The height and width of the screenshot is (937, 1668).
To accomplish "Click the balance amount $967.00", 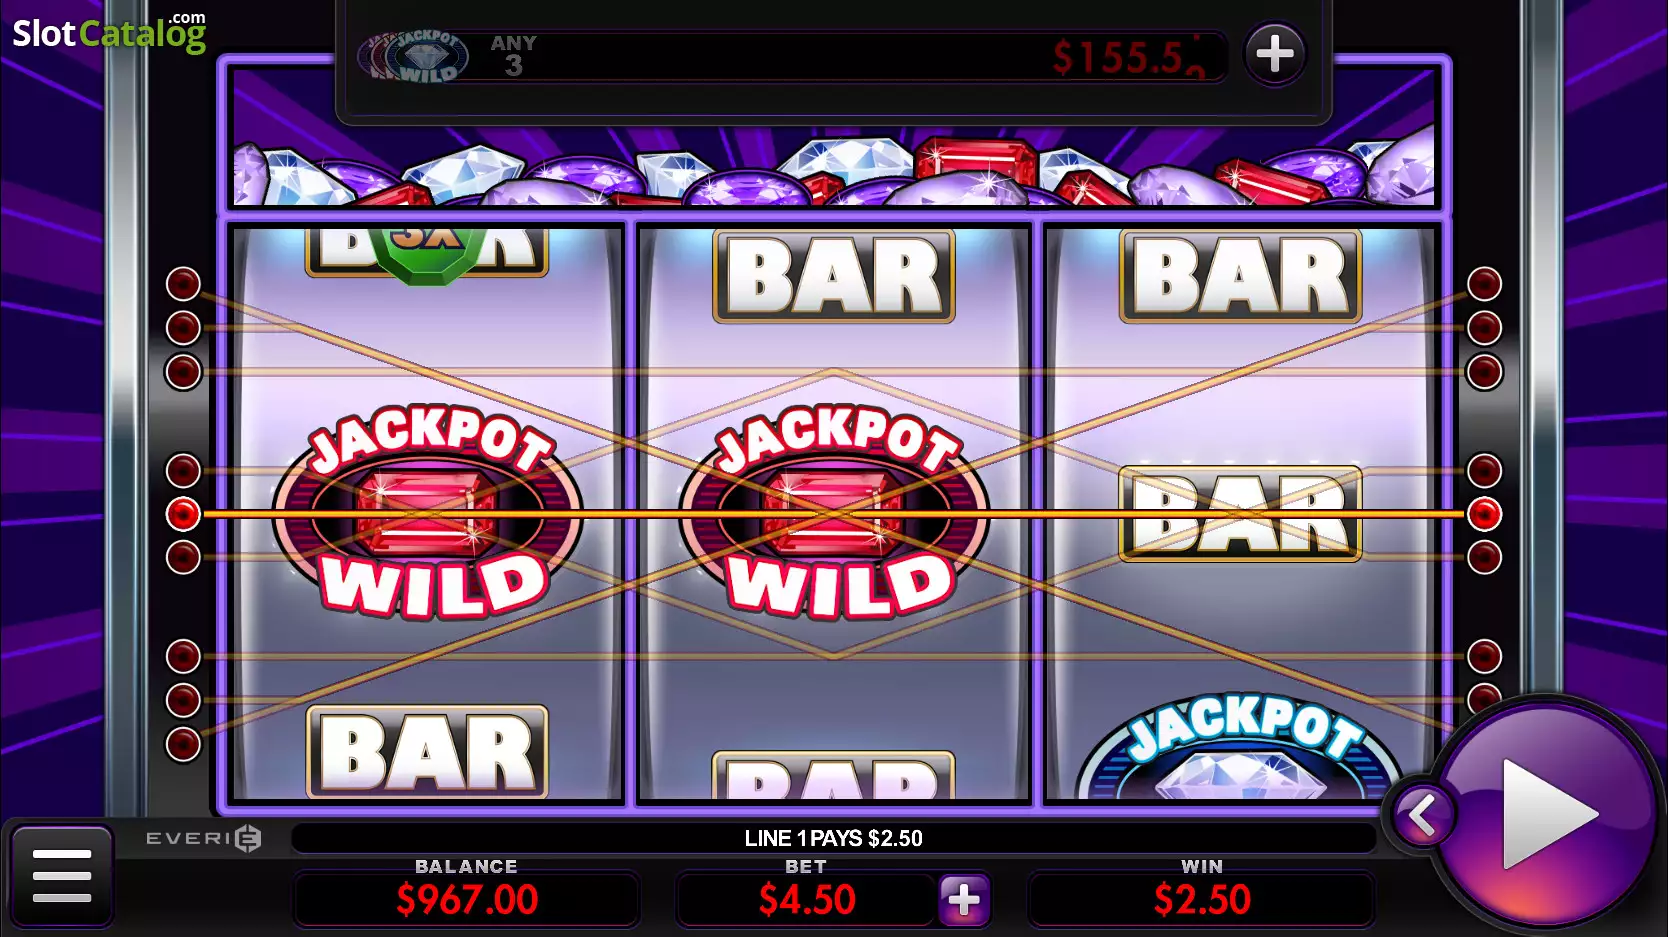I will point(467,900).
